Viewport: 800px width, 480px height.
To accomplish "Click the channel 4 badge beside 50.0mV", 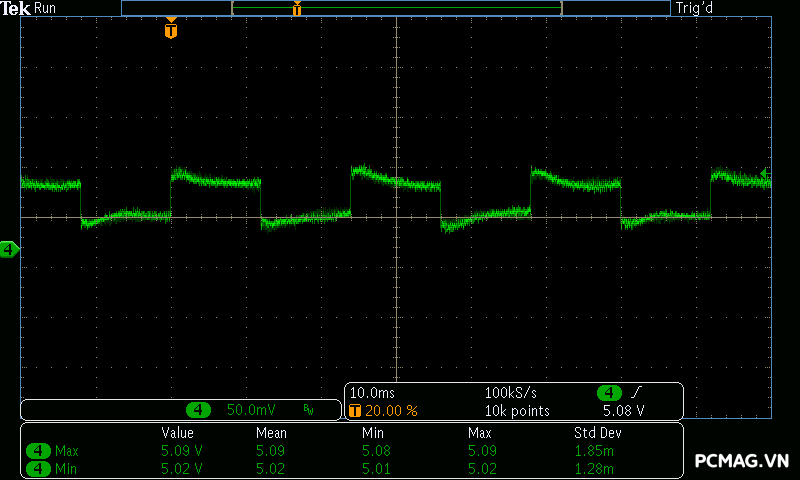I will 200,410.
